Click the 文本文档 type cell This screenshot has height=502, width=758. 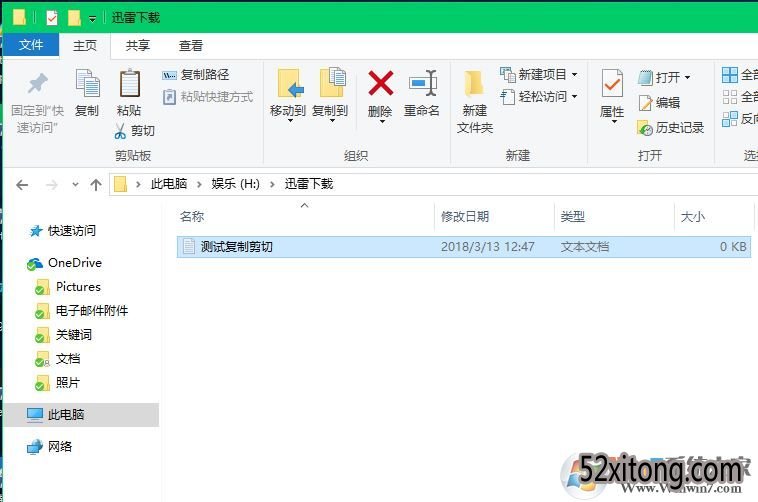pos(585,247)
